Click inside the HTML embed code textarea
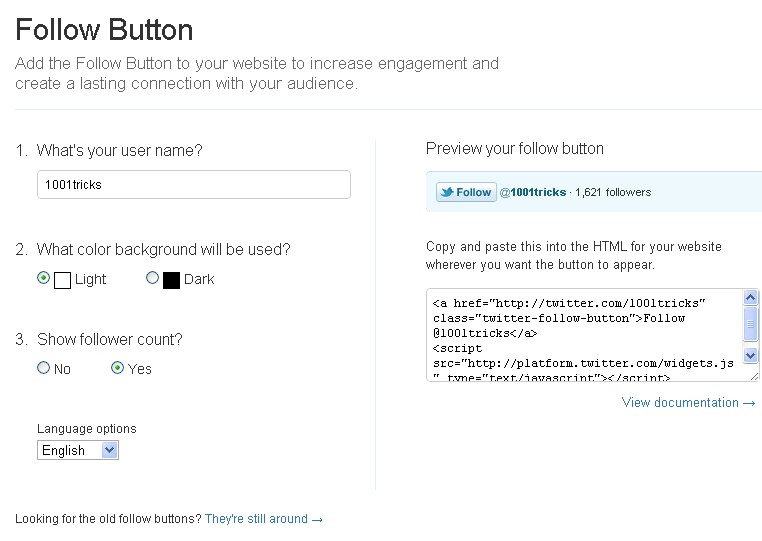Viewport: 762px width, 541px height. (x=585, y=335)
